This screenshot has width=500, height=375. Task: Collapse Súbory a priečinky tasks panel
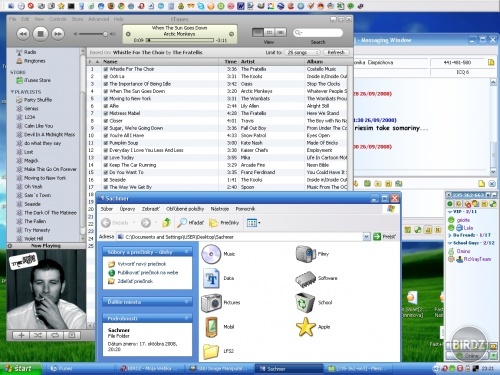186,252
